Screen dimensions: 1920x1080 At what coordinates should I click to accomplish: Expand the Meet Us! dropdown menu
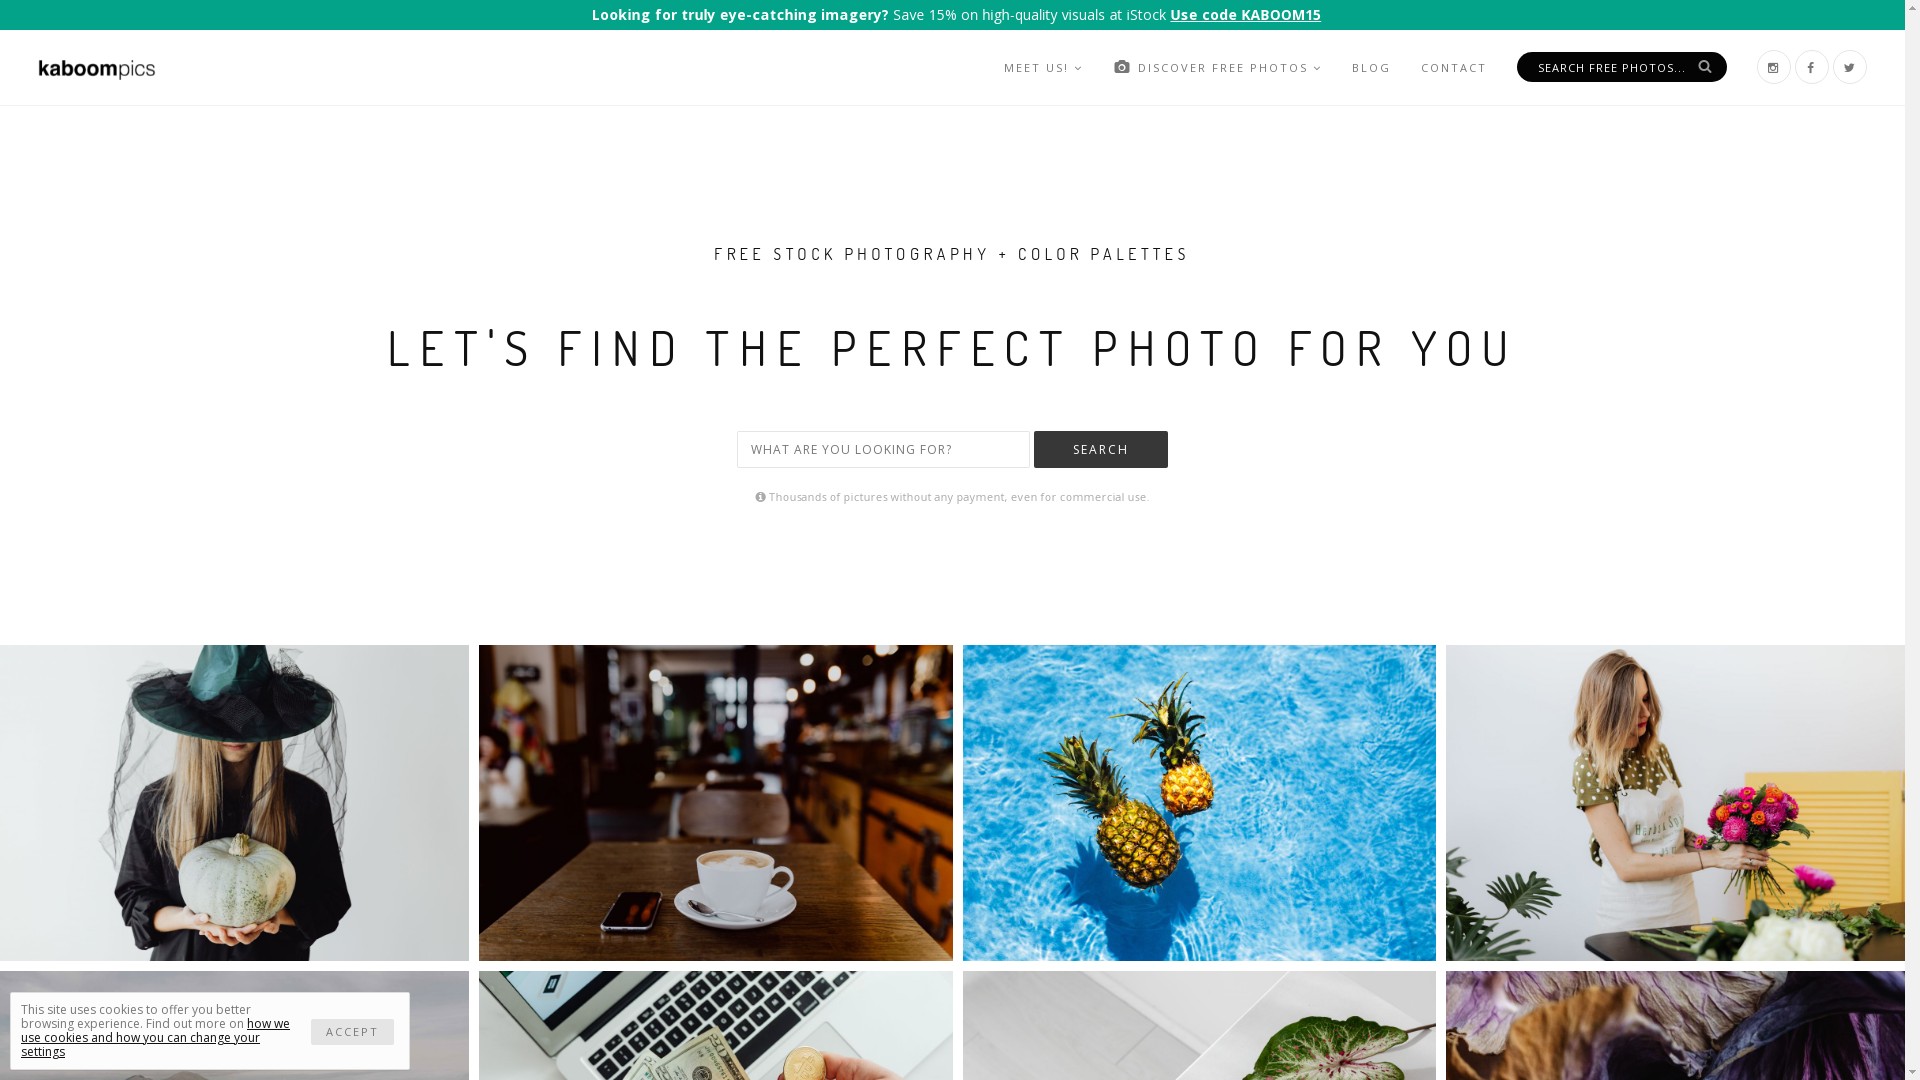1043,68
